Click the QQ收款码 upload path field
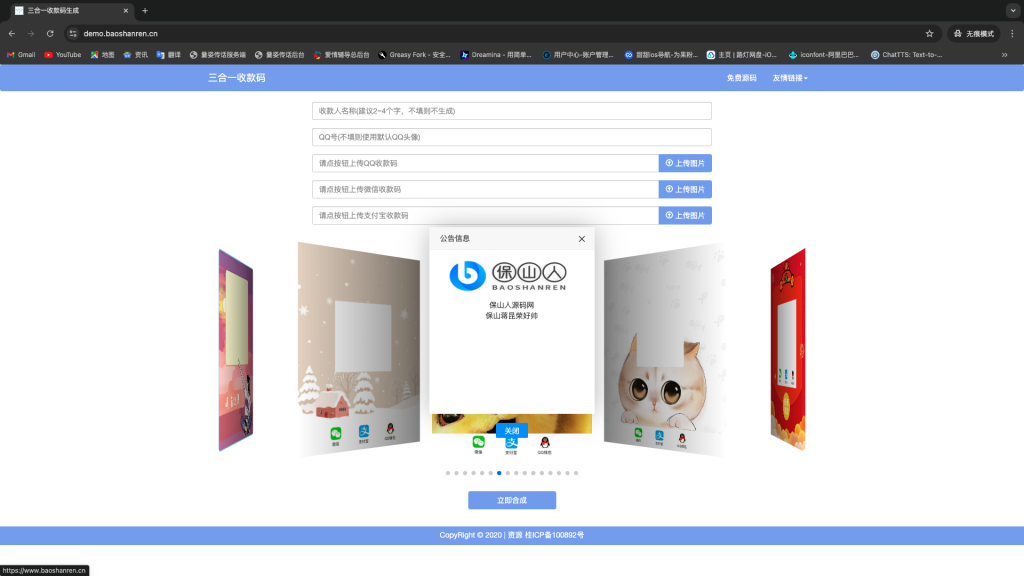The height and width of the screenshot is (576, 1024). [x=485, y=163]
